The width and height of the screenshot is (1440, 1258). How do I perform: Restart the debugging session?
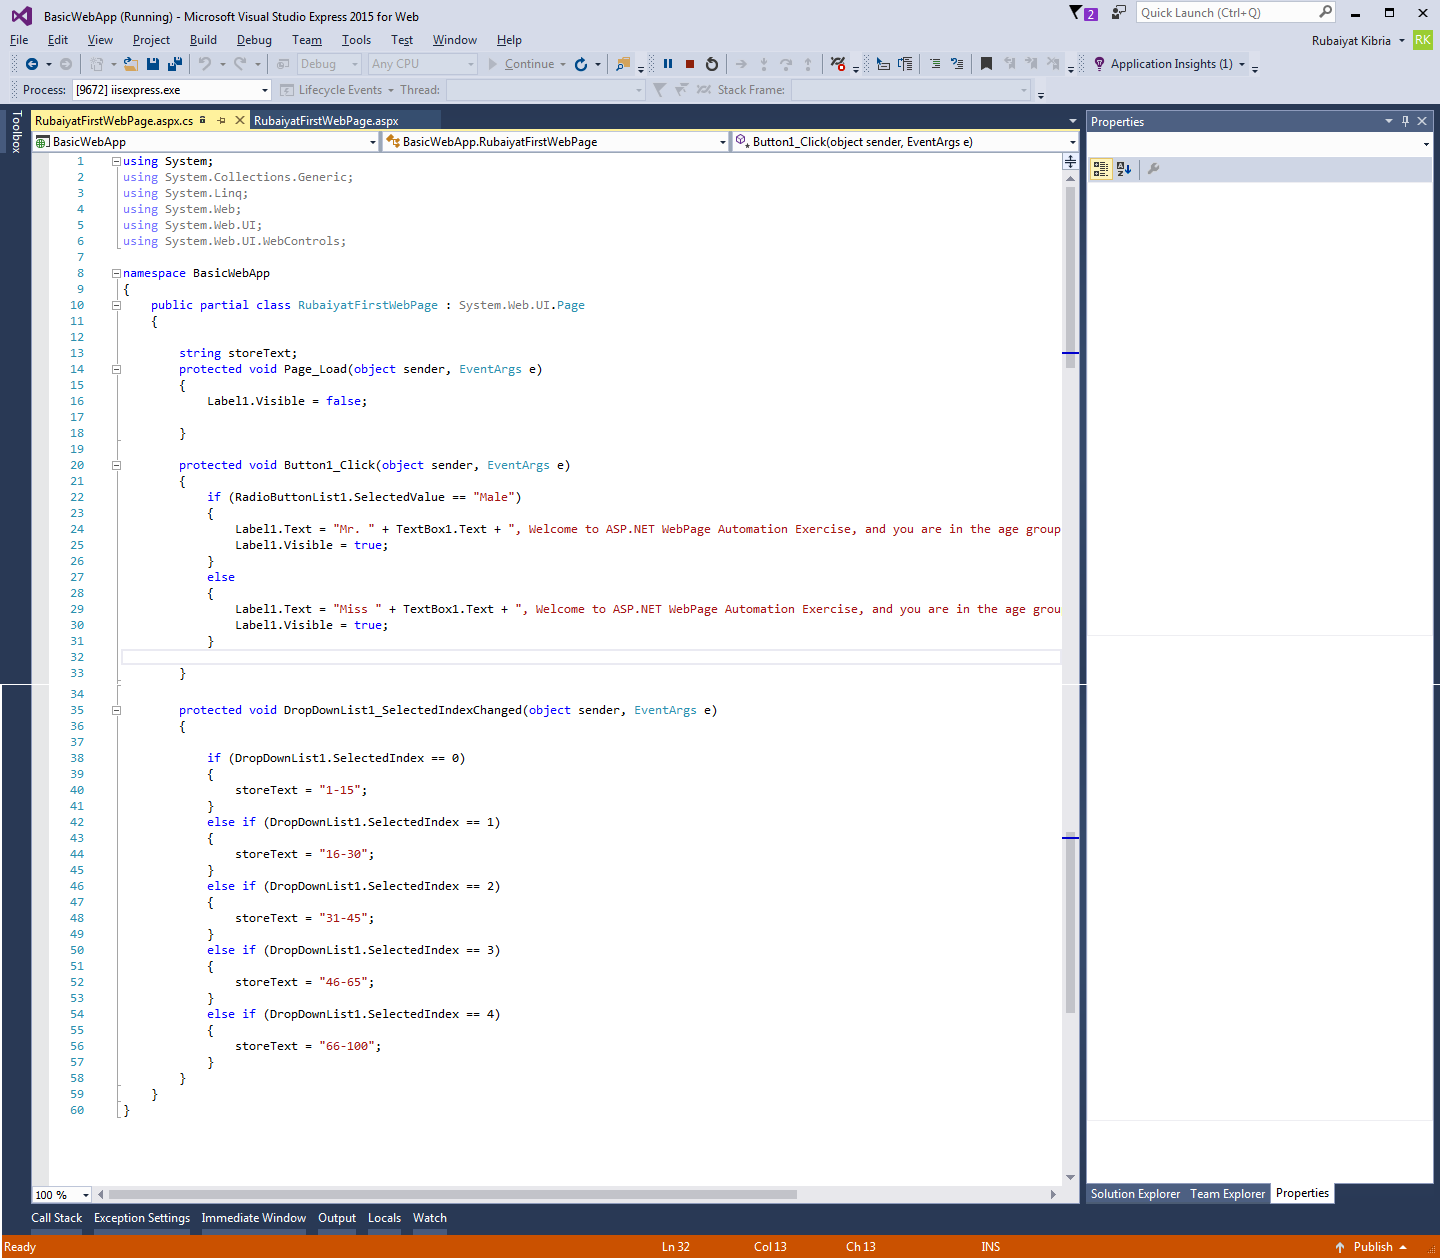click(x=712, y=64)
